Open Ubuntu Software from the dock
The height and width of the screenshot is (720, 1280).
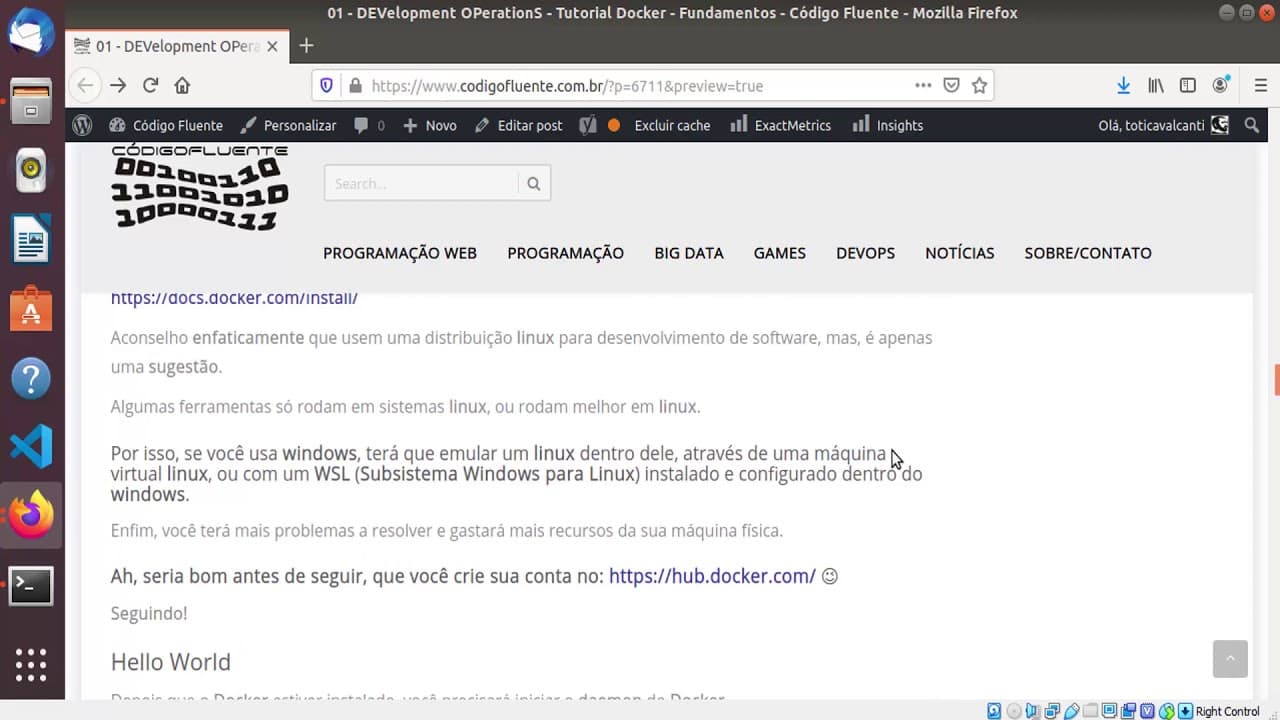(31, 309)
